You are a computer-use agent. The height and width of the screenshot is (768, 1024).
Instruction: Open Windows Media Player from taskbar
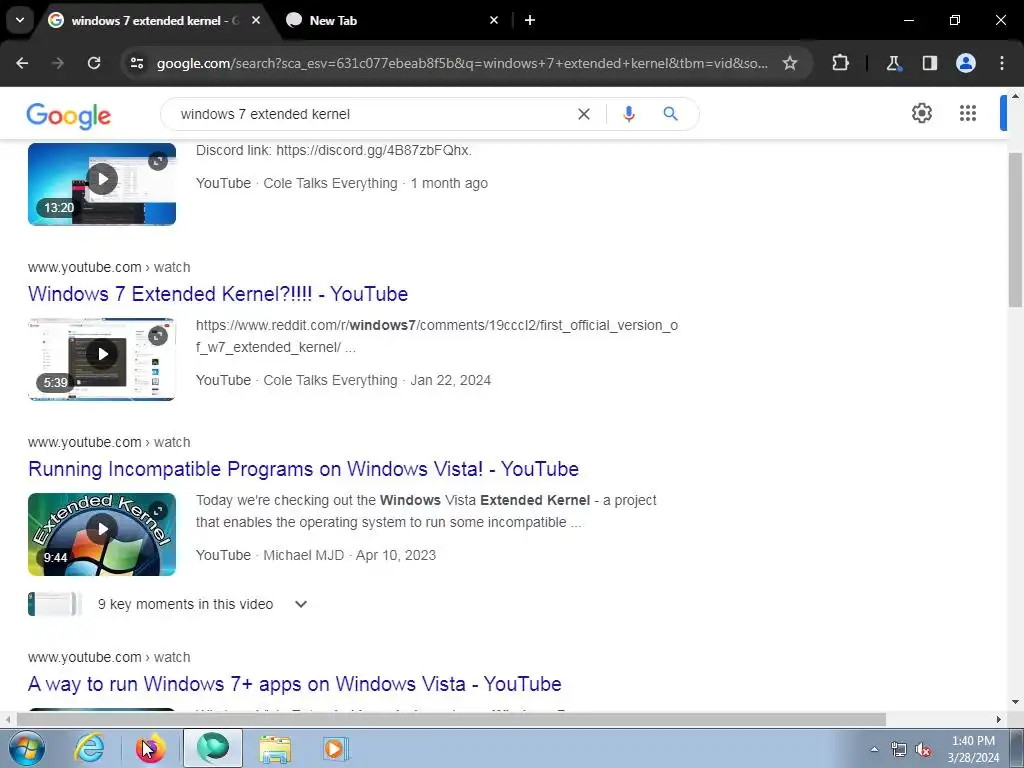coord(335,748)
